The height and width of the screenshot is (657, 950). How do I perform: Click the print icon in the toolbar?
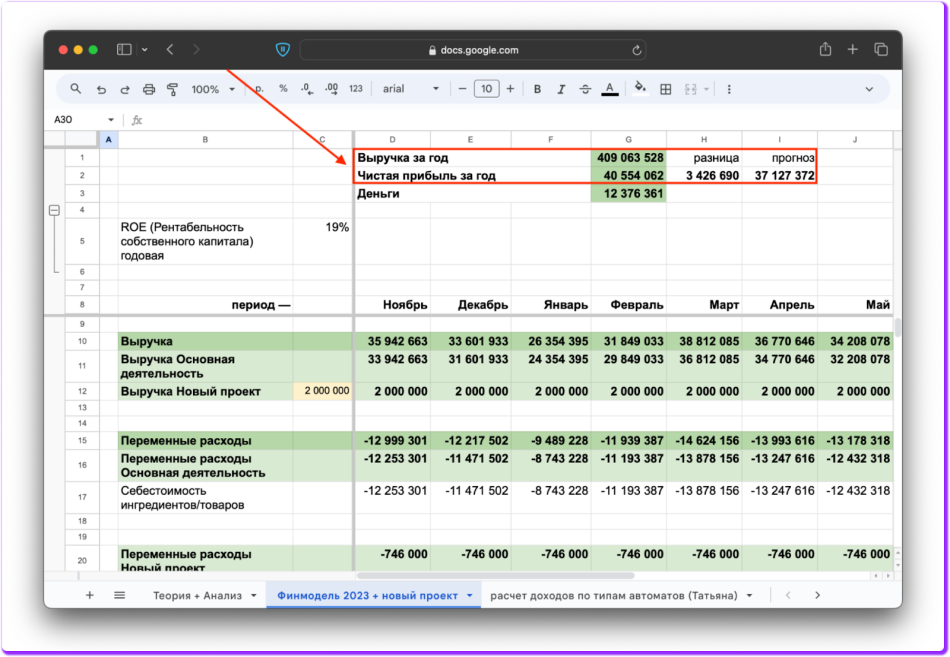[x=149, y=89]
